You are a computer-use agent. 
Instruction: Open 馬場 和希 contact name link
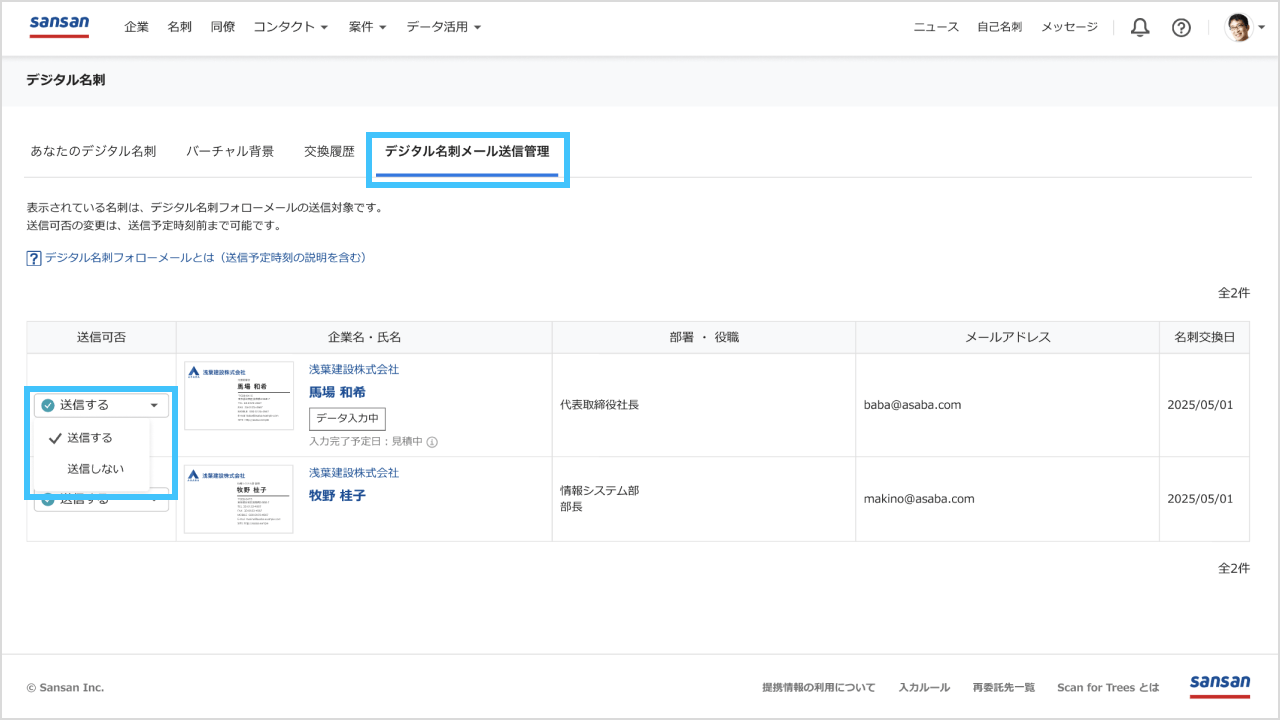(337, 392)
